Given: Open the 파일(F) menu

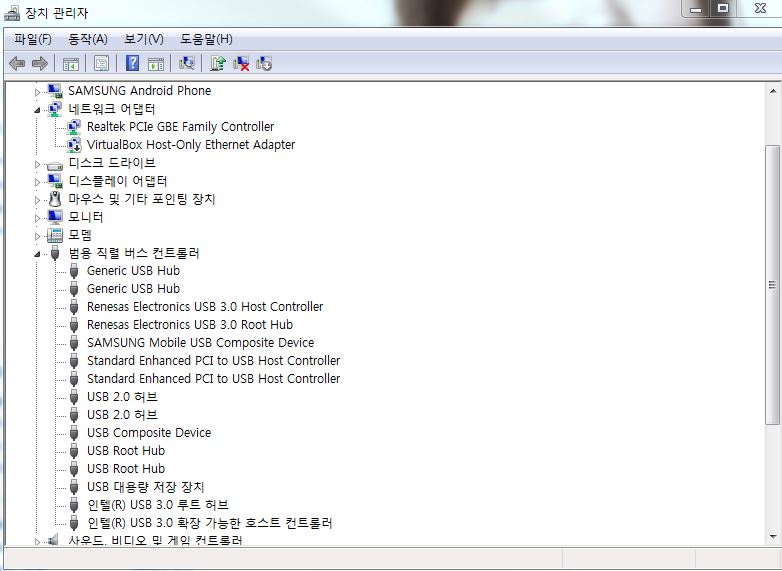Looking at the screenshot, I should point(32,39).
